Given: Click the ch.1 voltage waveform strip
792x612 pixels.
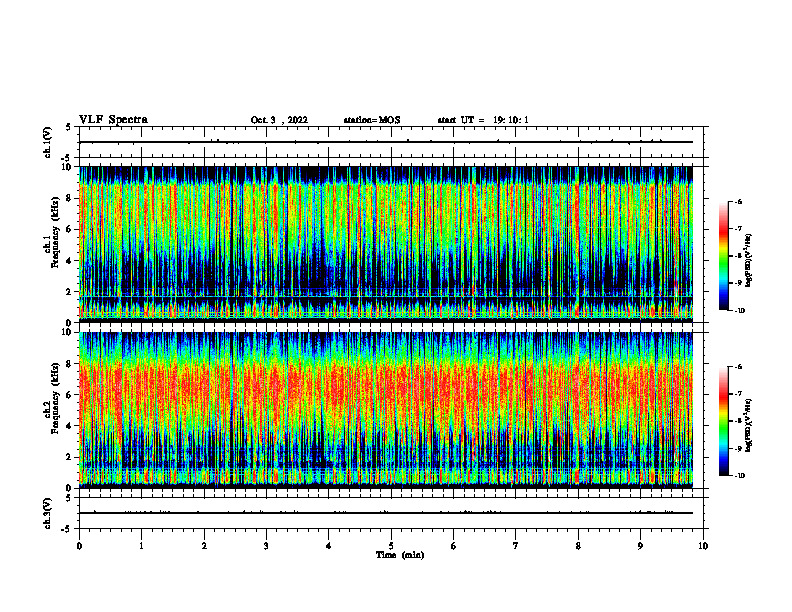Looking at the screenshot, I should click(x=391, y=142).
